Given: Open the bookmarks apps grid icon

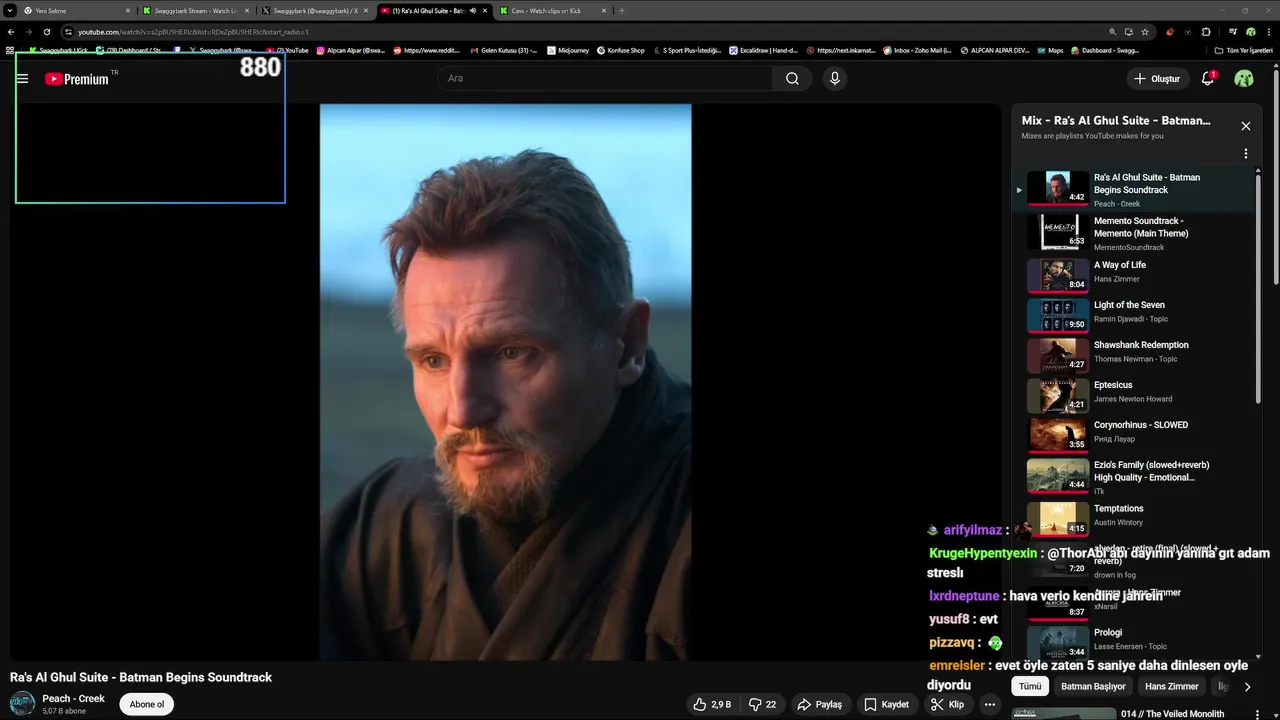Looking at the screenshot, I should pos(10,50).
